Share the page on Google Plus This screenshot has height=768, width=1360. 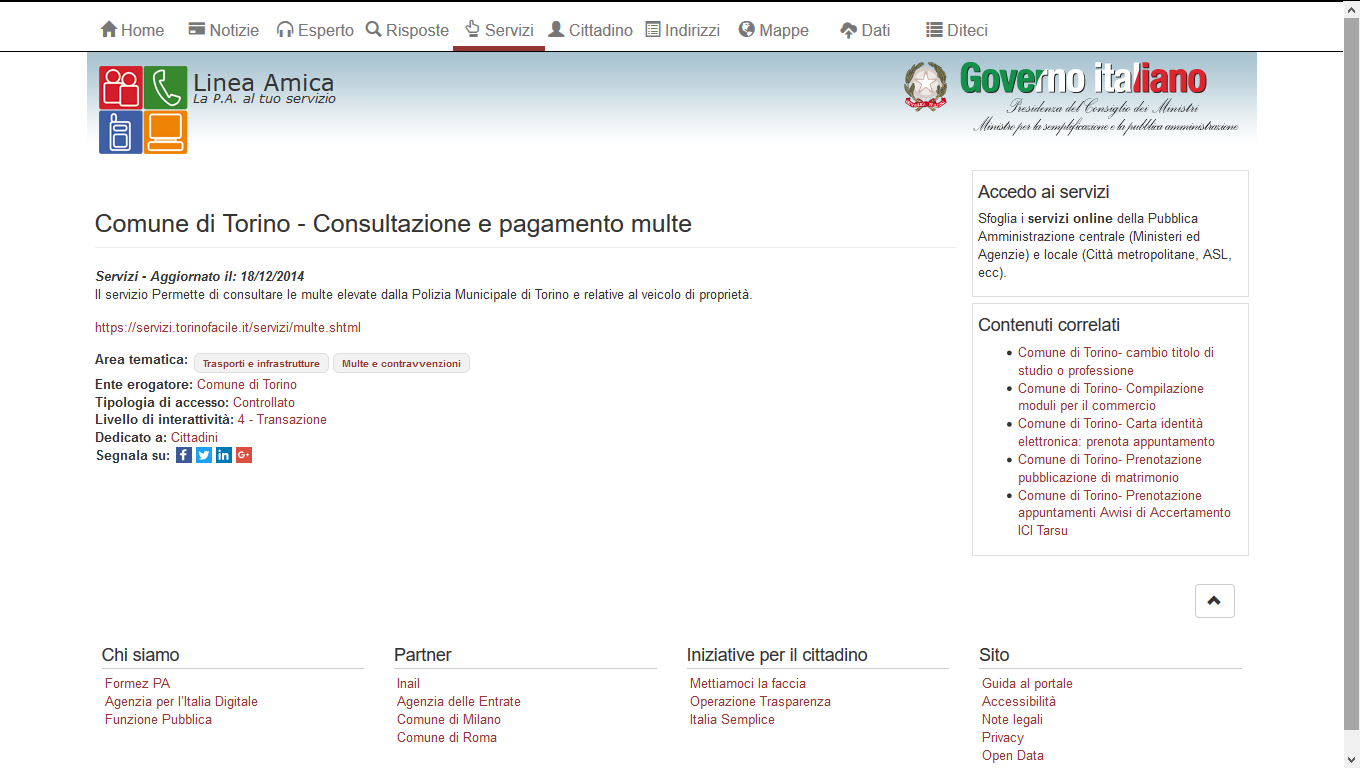coord(244,455)
